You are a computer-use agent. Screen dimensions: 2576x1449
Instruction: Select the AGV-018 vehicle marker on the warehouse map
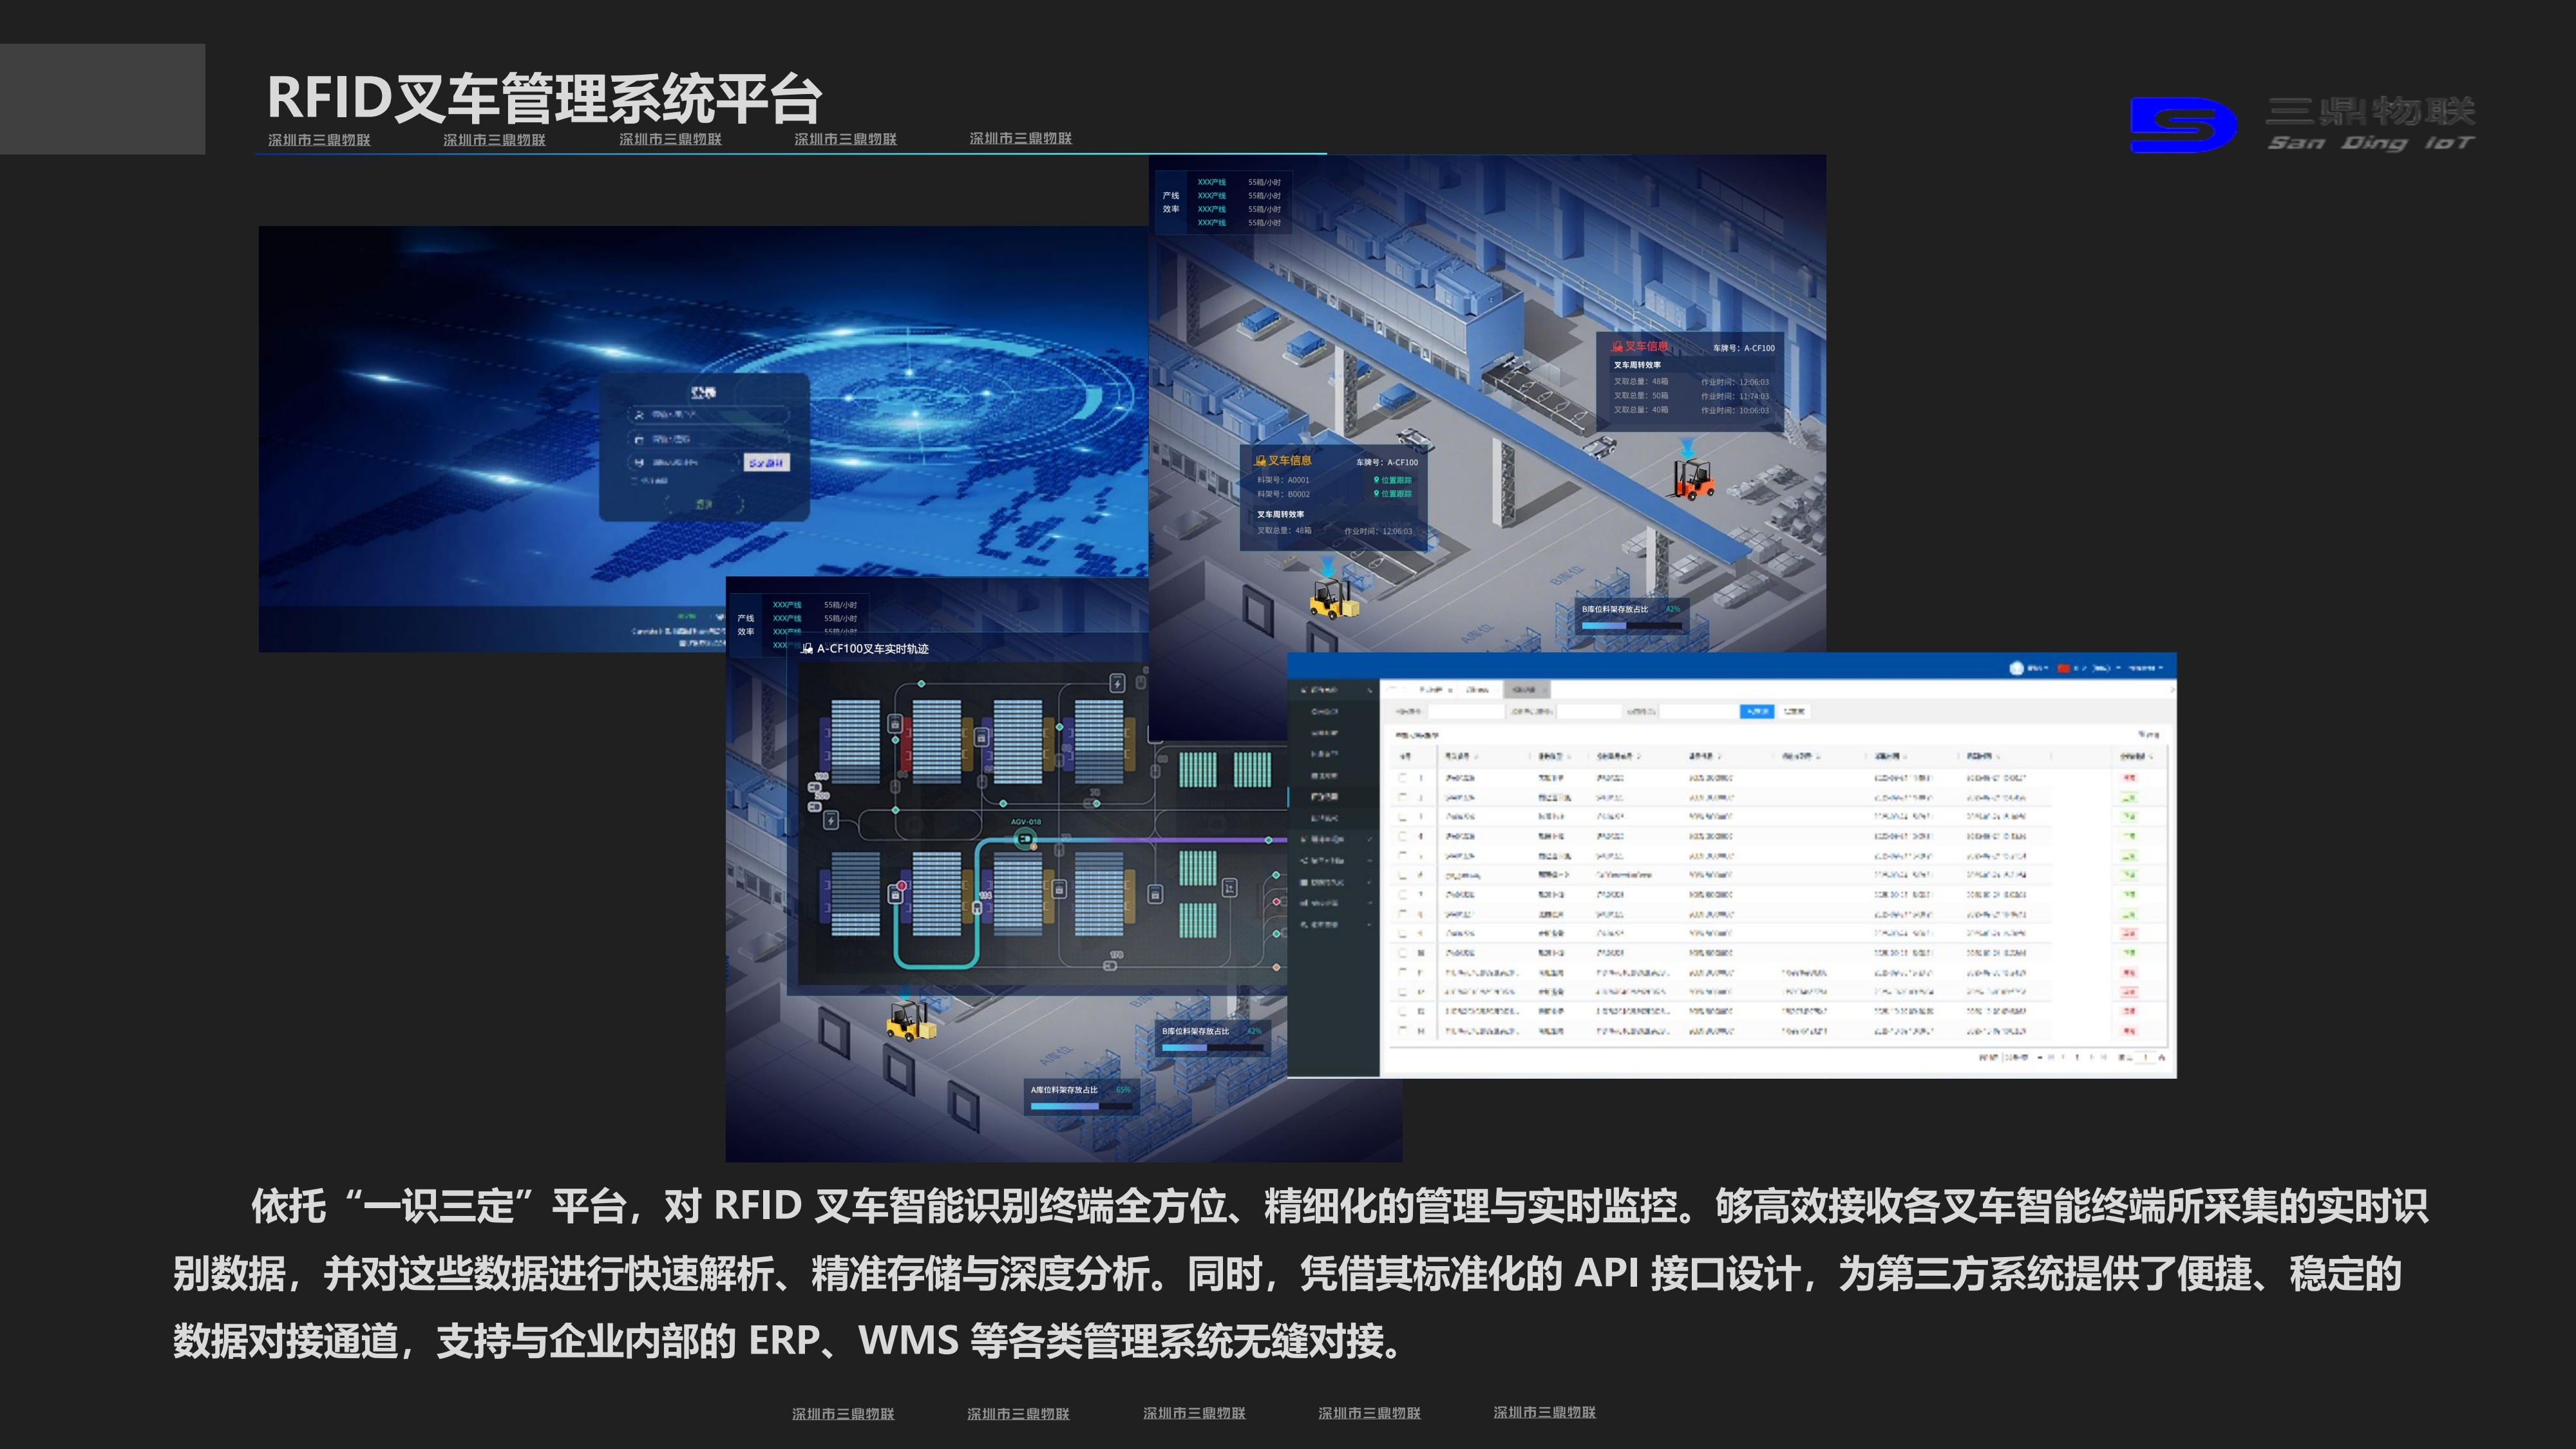[1025, 839]
